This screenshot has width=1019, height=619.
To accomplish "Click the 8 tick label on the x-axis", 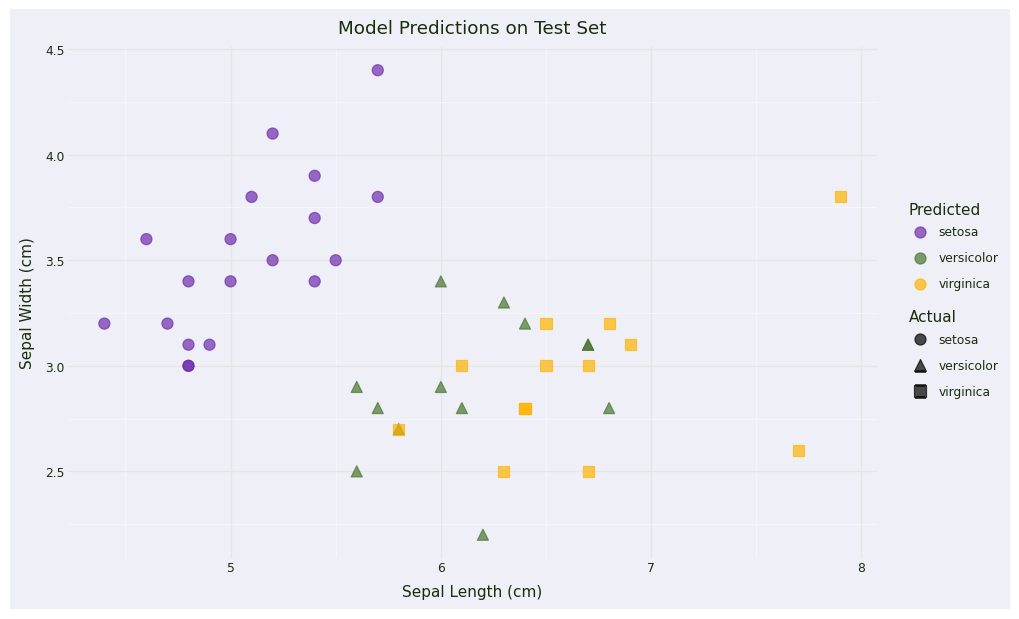I will coord(861,568).
